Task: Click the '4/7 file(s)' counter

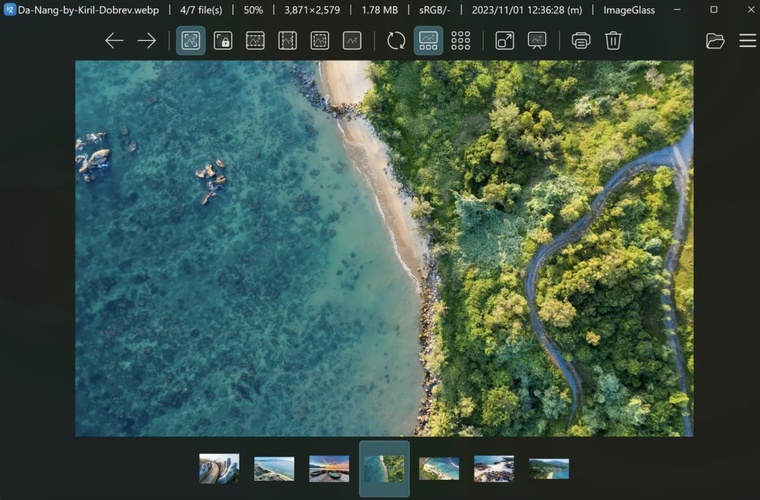Action: (201, 10)
